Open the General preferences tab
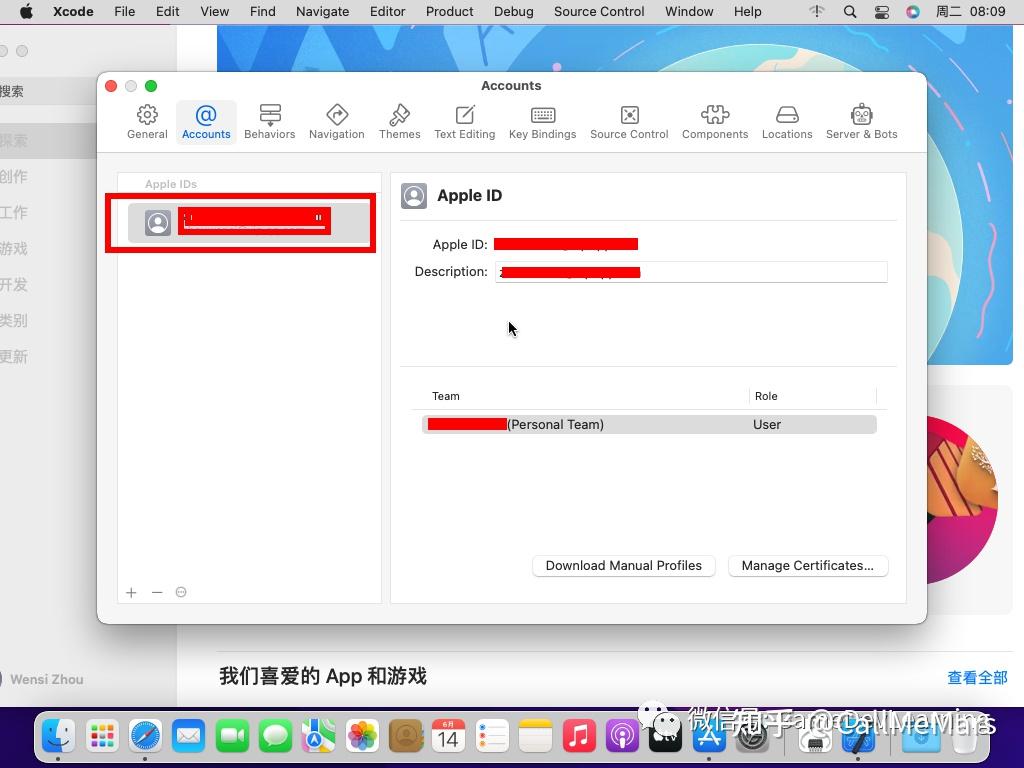Viewport: 1024px width, 768px height. pos(147,122)
